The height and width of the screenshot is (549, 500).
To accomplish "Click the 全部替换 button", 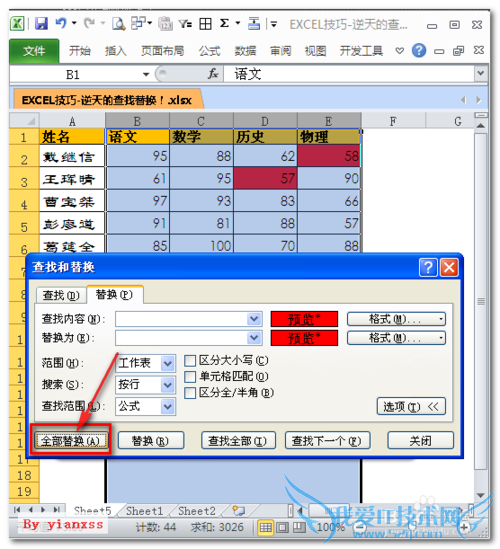I will [71, 440].
